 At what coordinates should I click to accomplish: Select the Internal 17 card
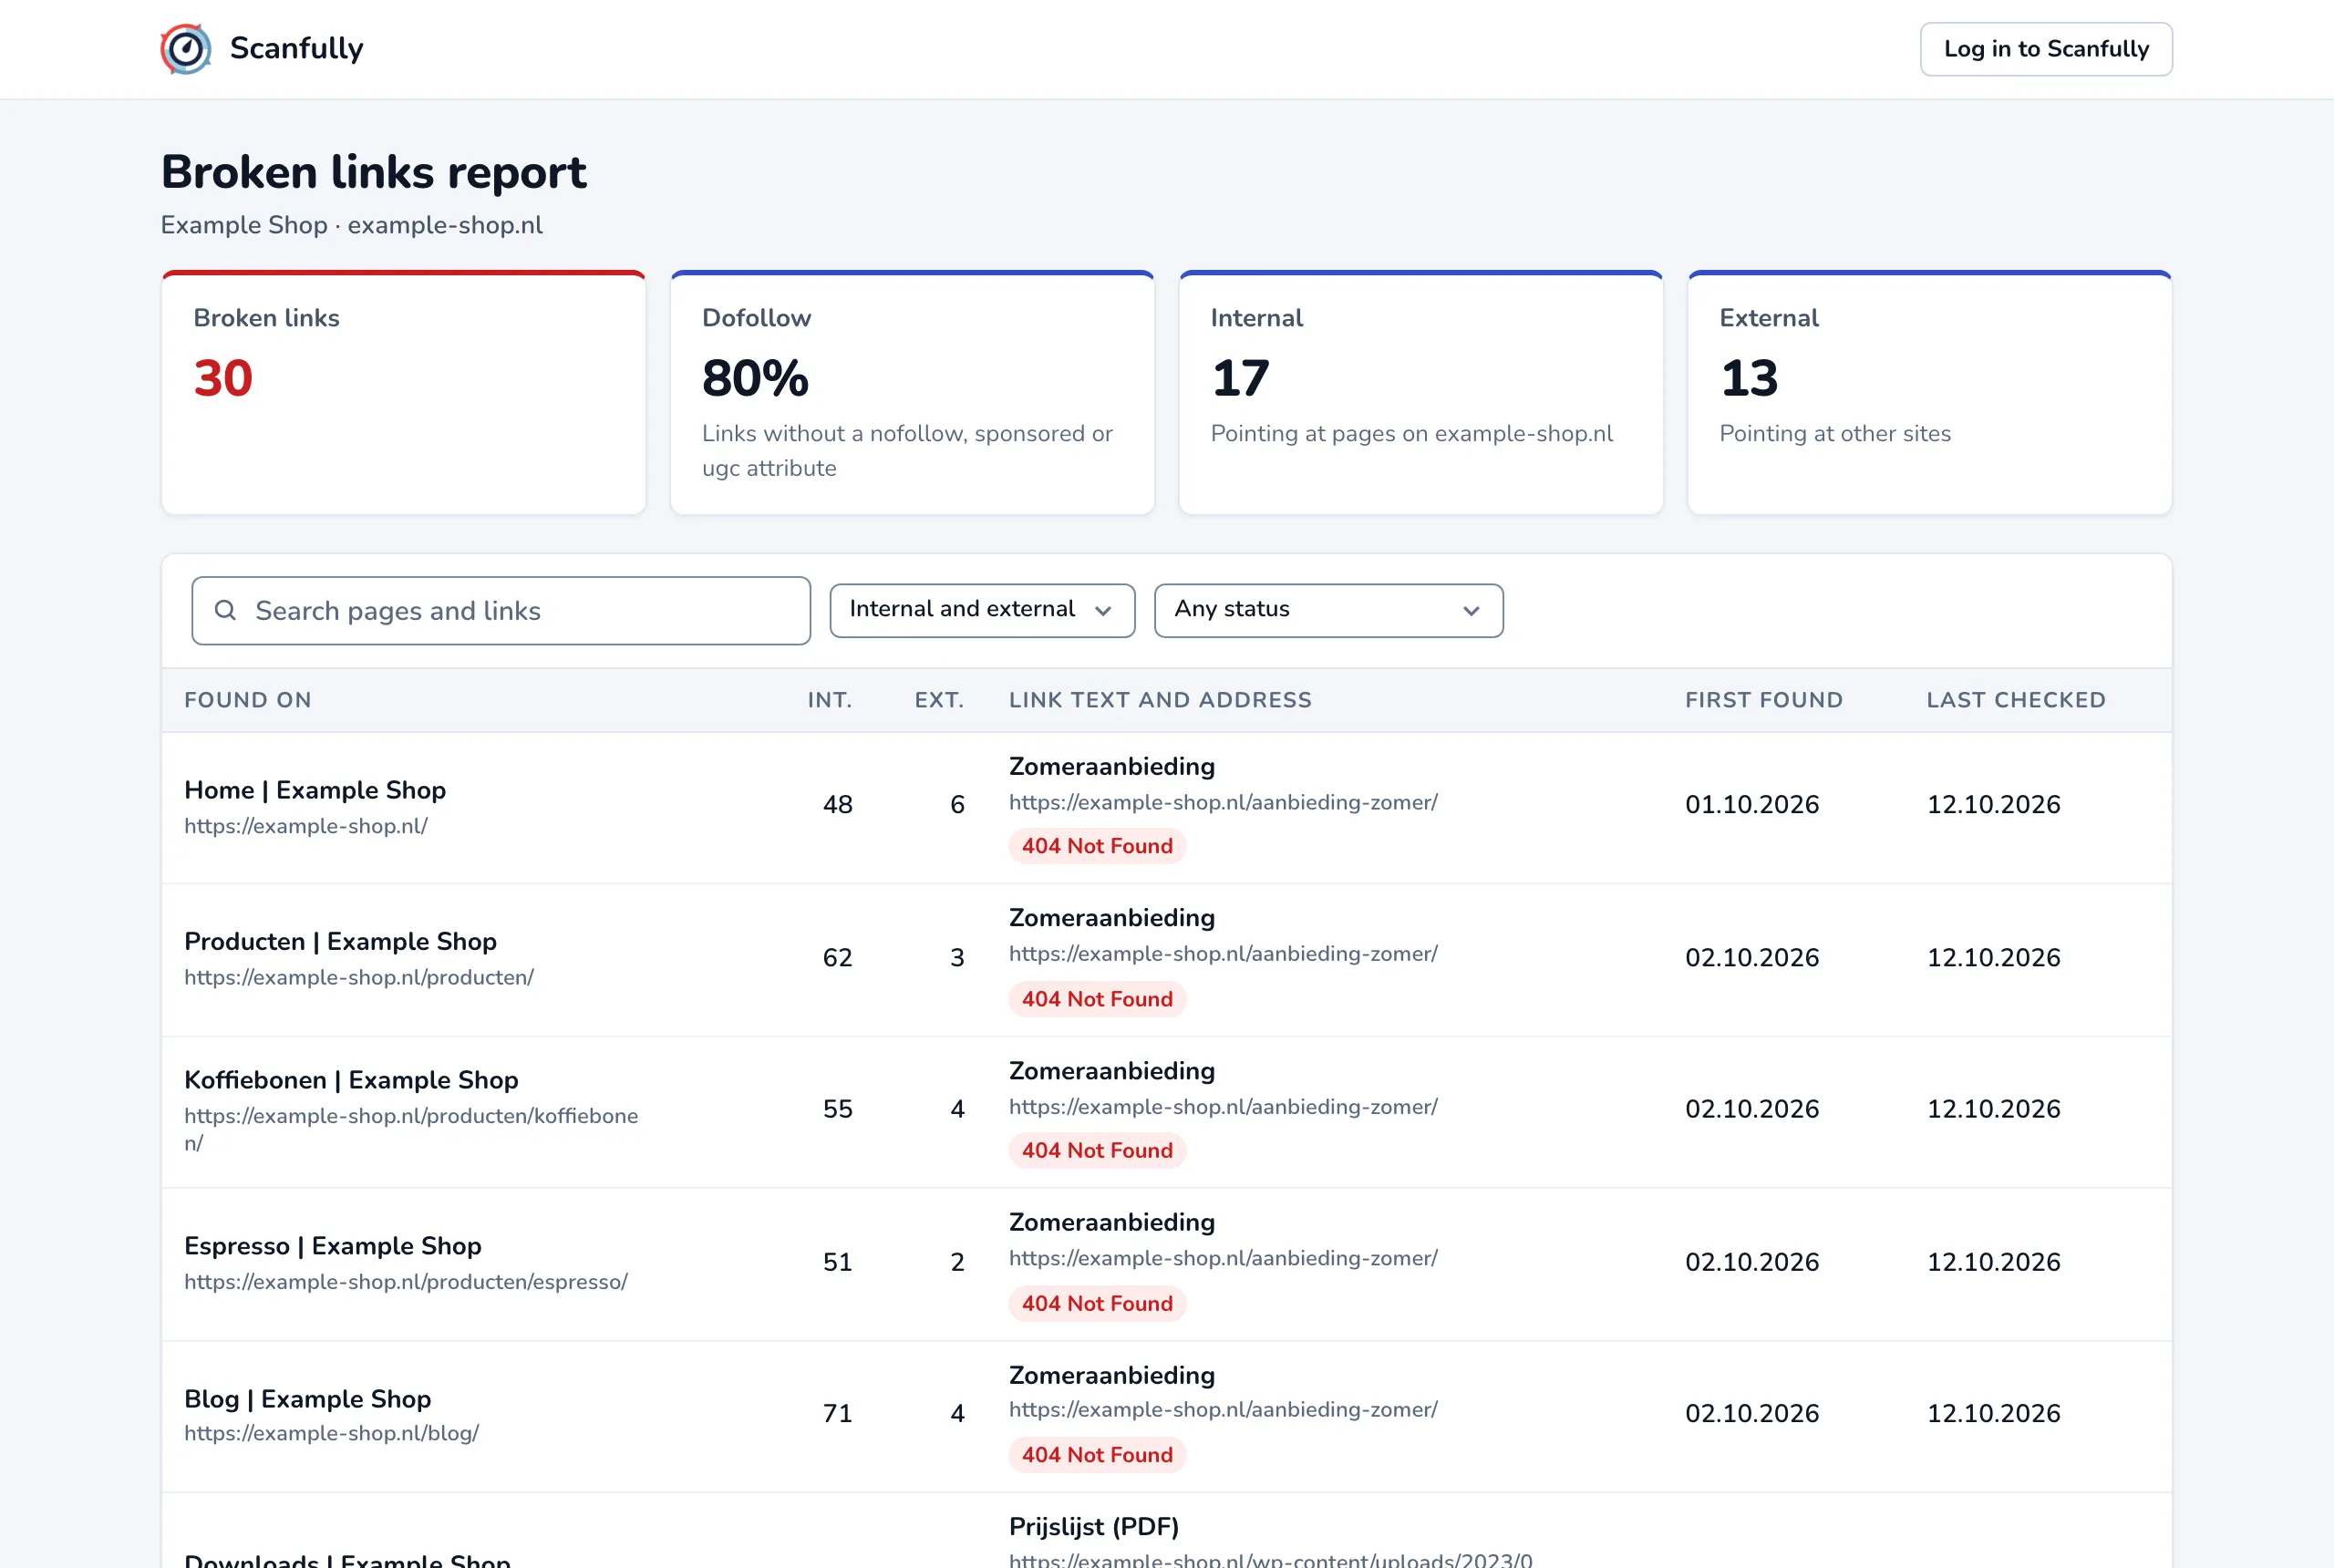pyautogui.click(x=1421, y=392)
